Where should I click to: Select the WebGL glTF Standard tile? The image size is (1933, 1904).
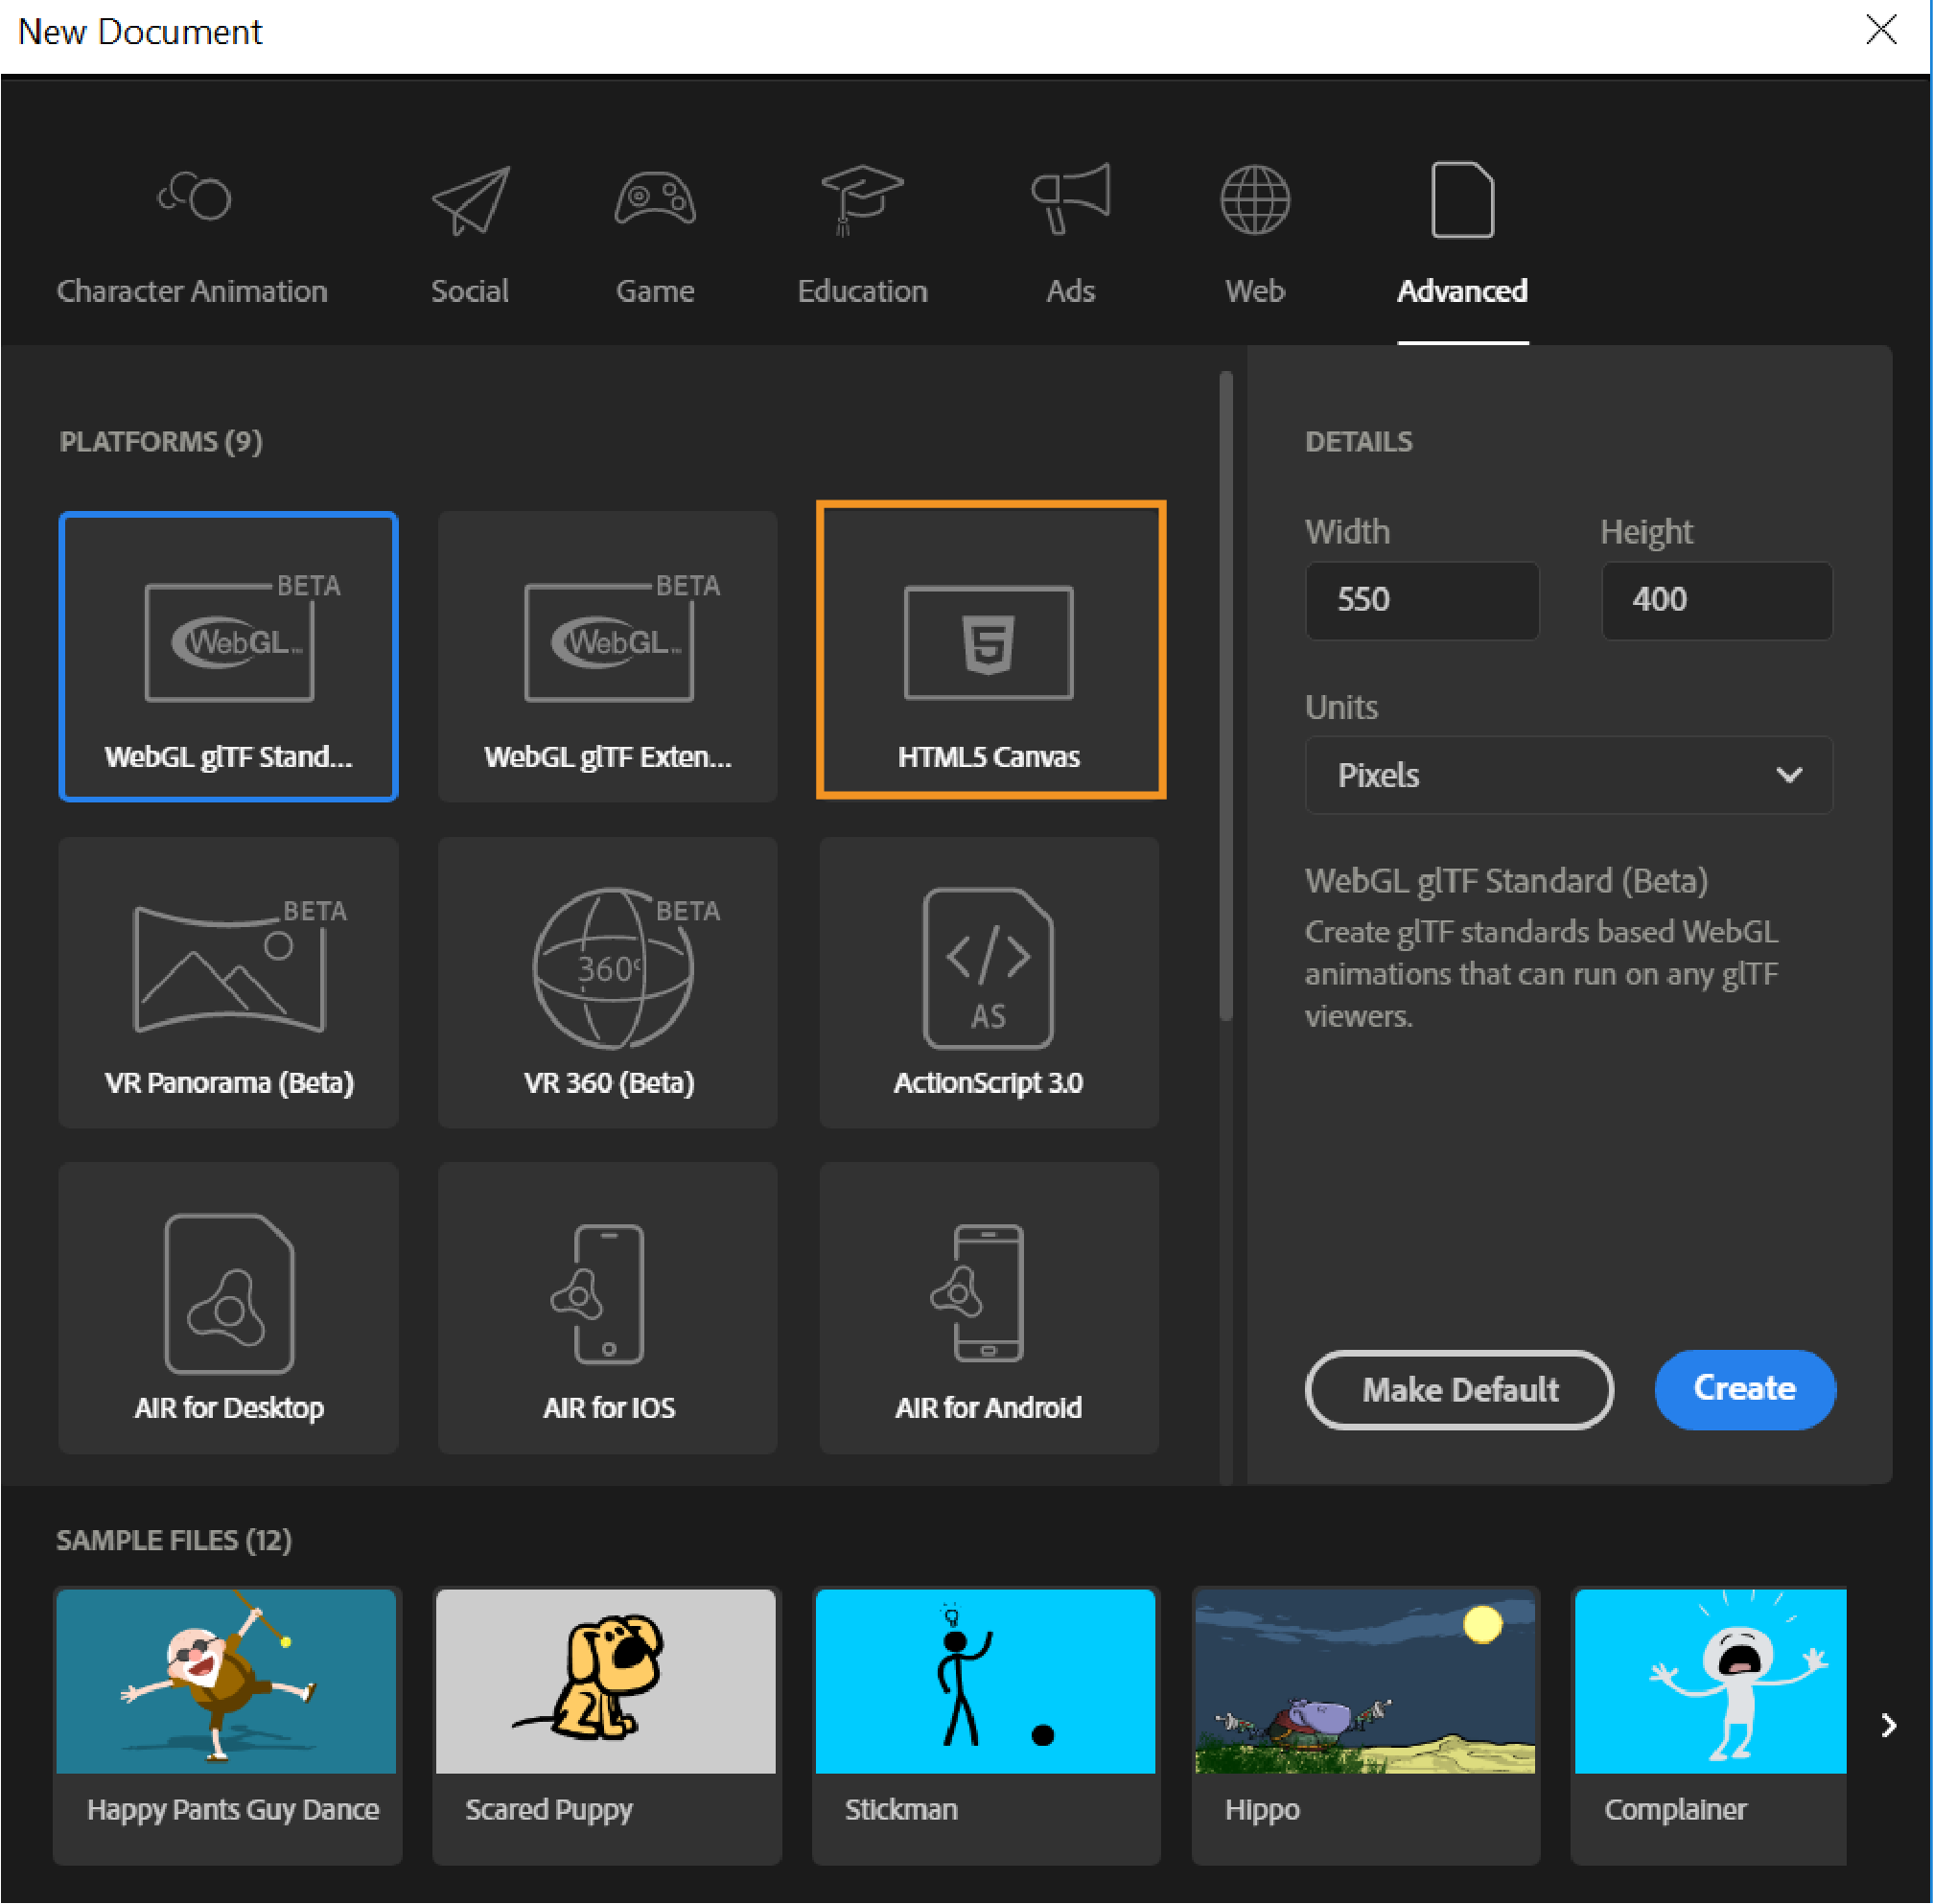228,655
